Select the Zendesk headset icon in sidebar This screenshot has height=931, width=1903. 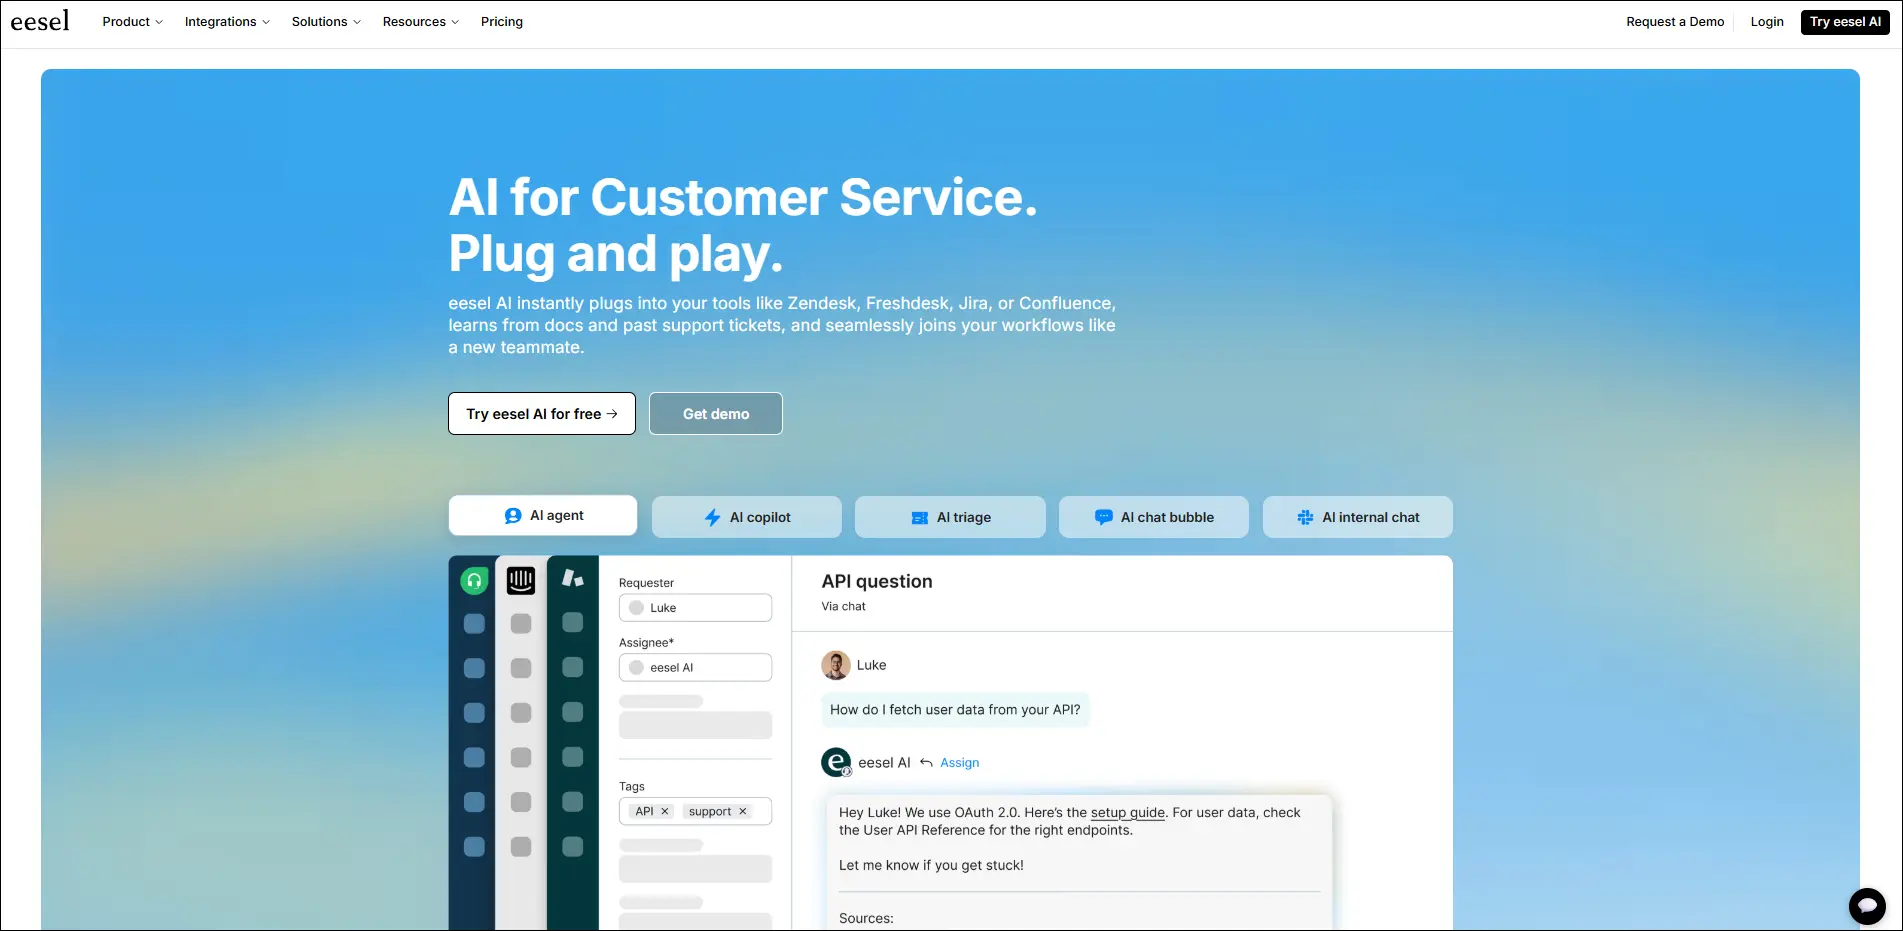(473, 580)
